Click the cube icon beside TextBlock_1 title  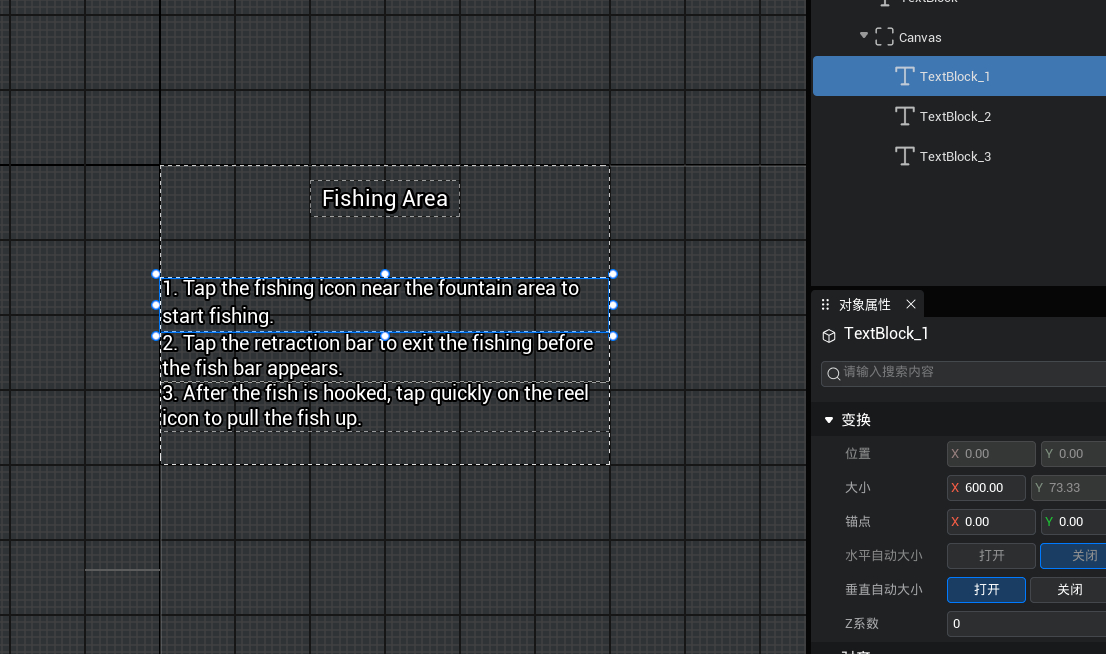point(829,336)
